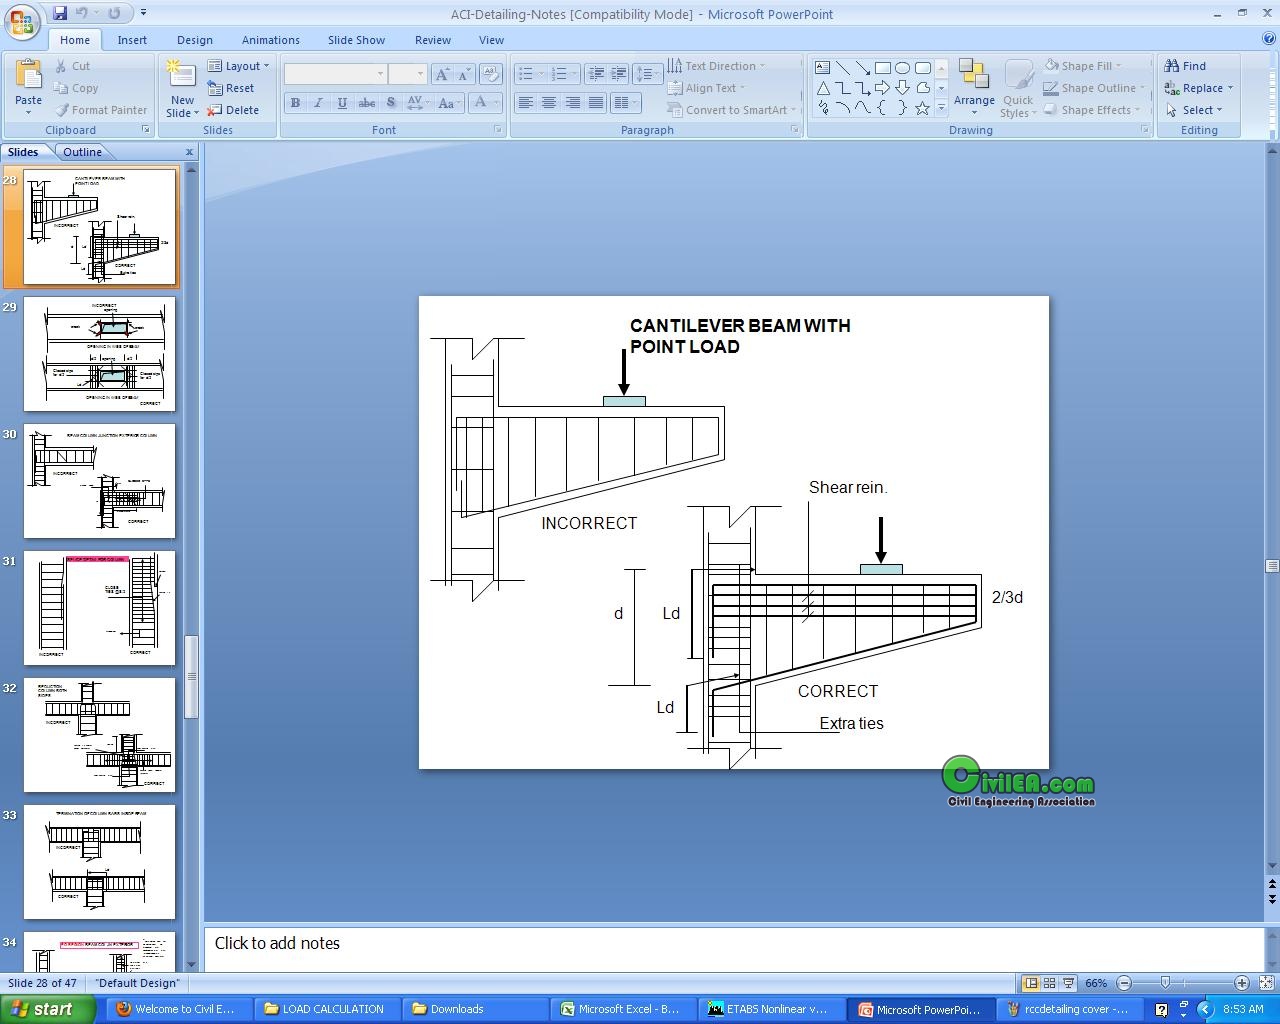Viewport: 1280px width, 1024px height.
Task: Toggle Bold formatting
Action: [295, 103]
